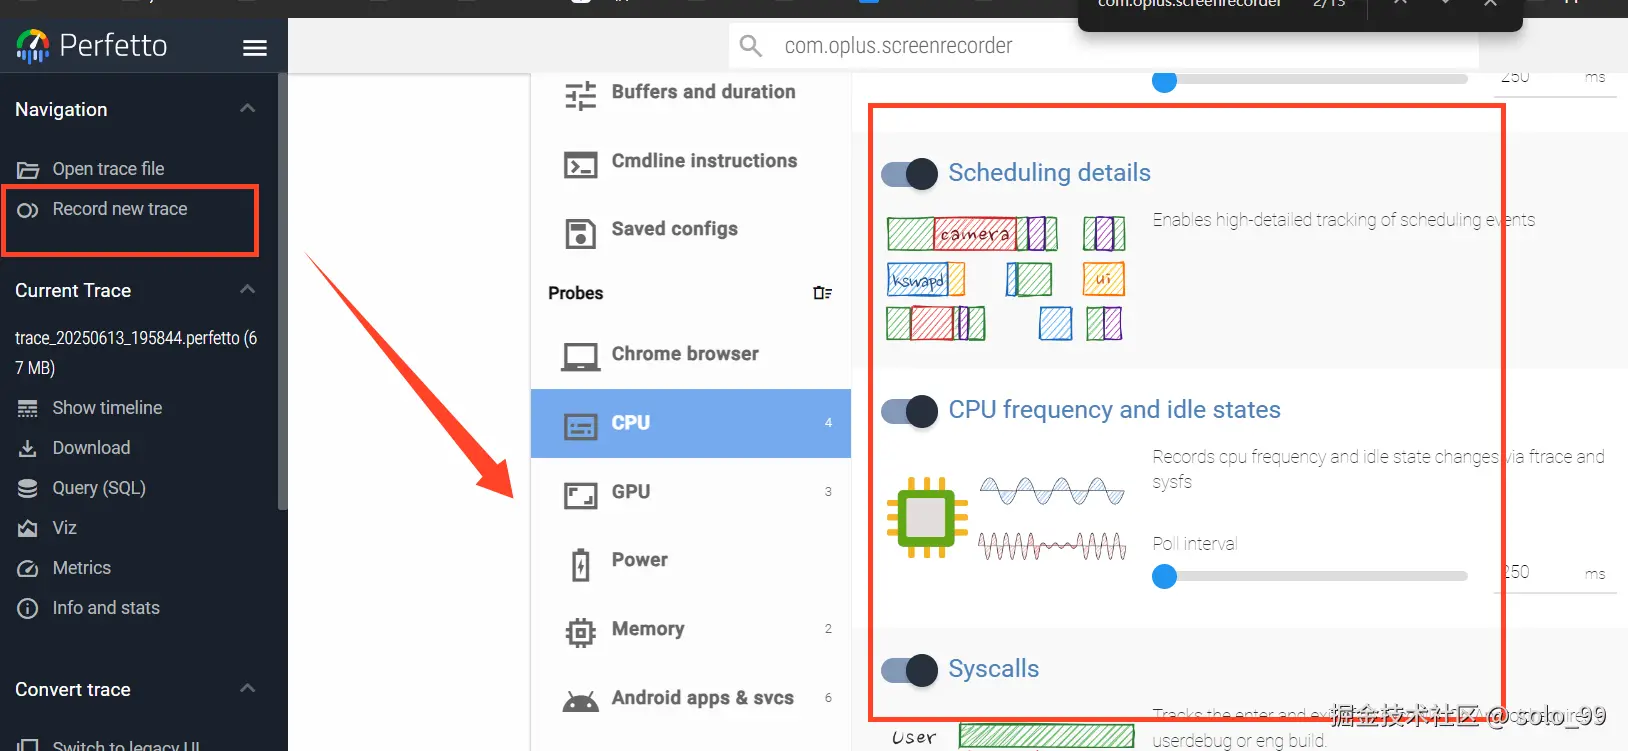Open Info and stats page

pos(106,608)
